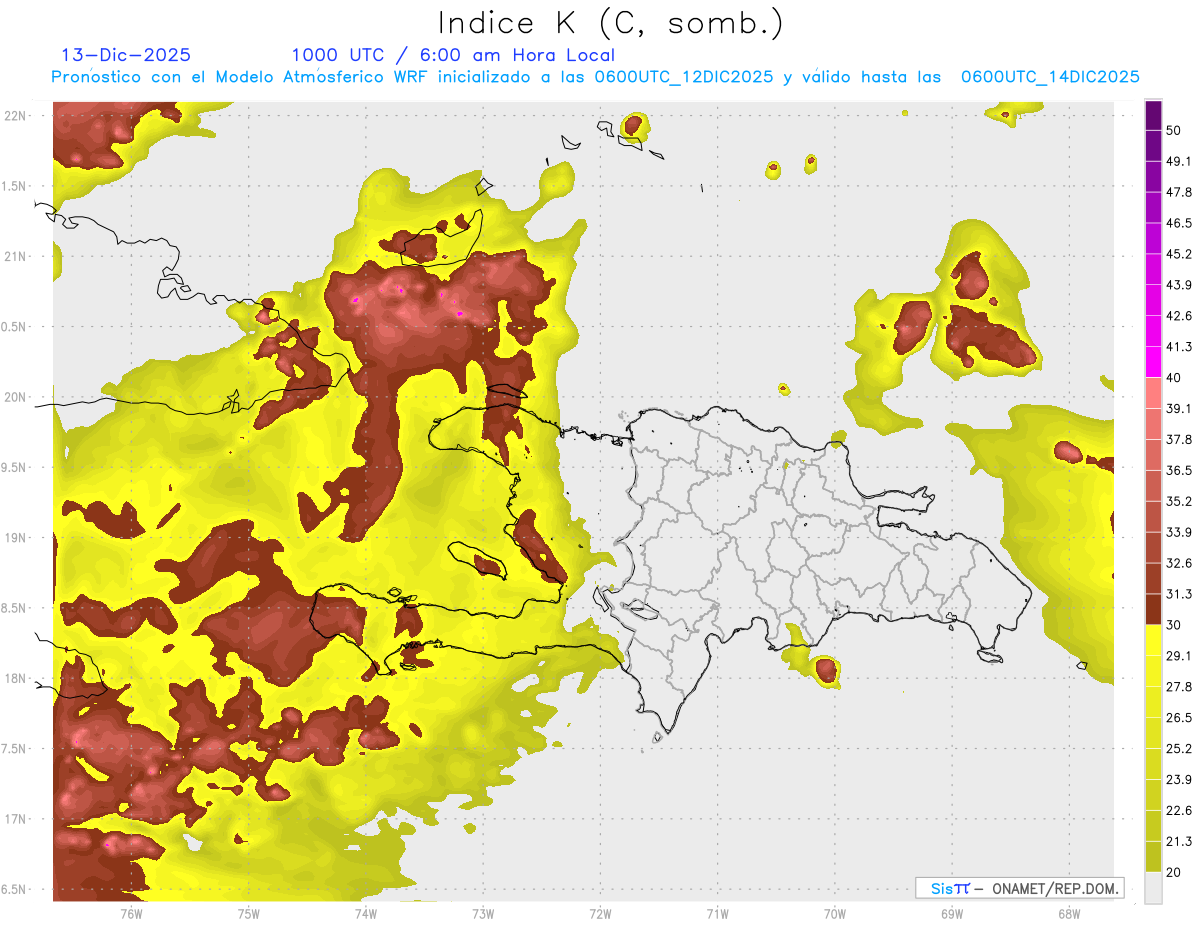Click the salmon legend swatch between 40 and 39.1
Screen dimensions: 1200x927
tap(1153, 392)
